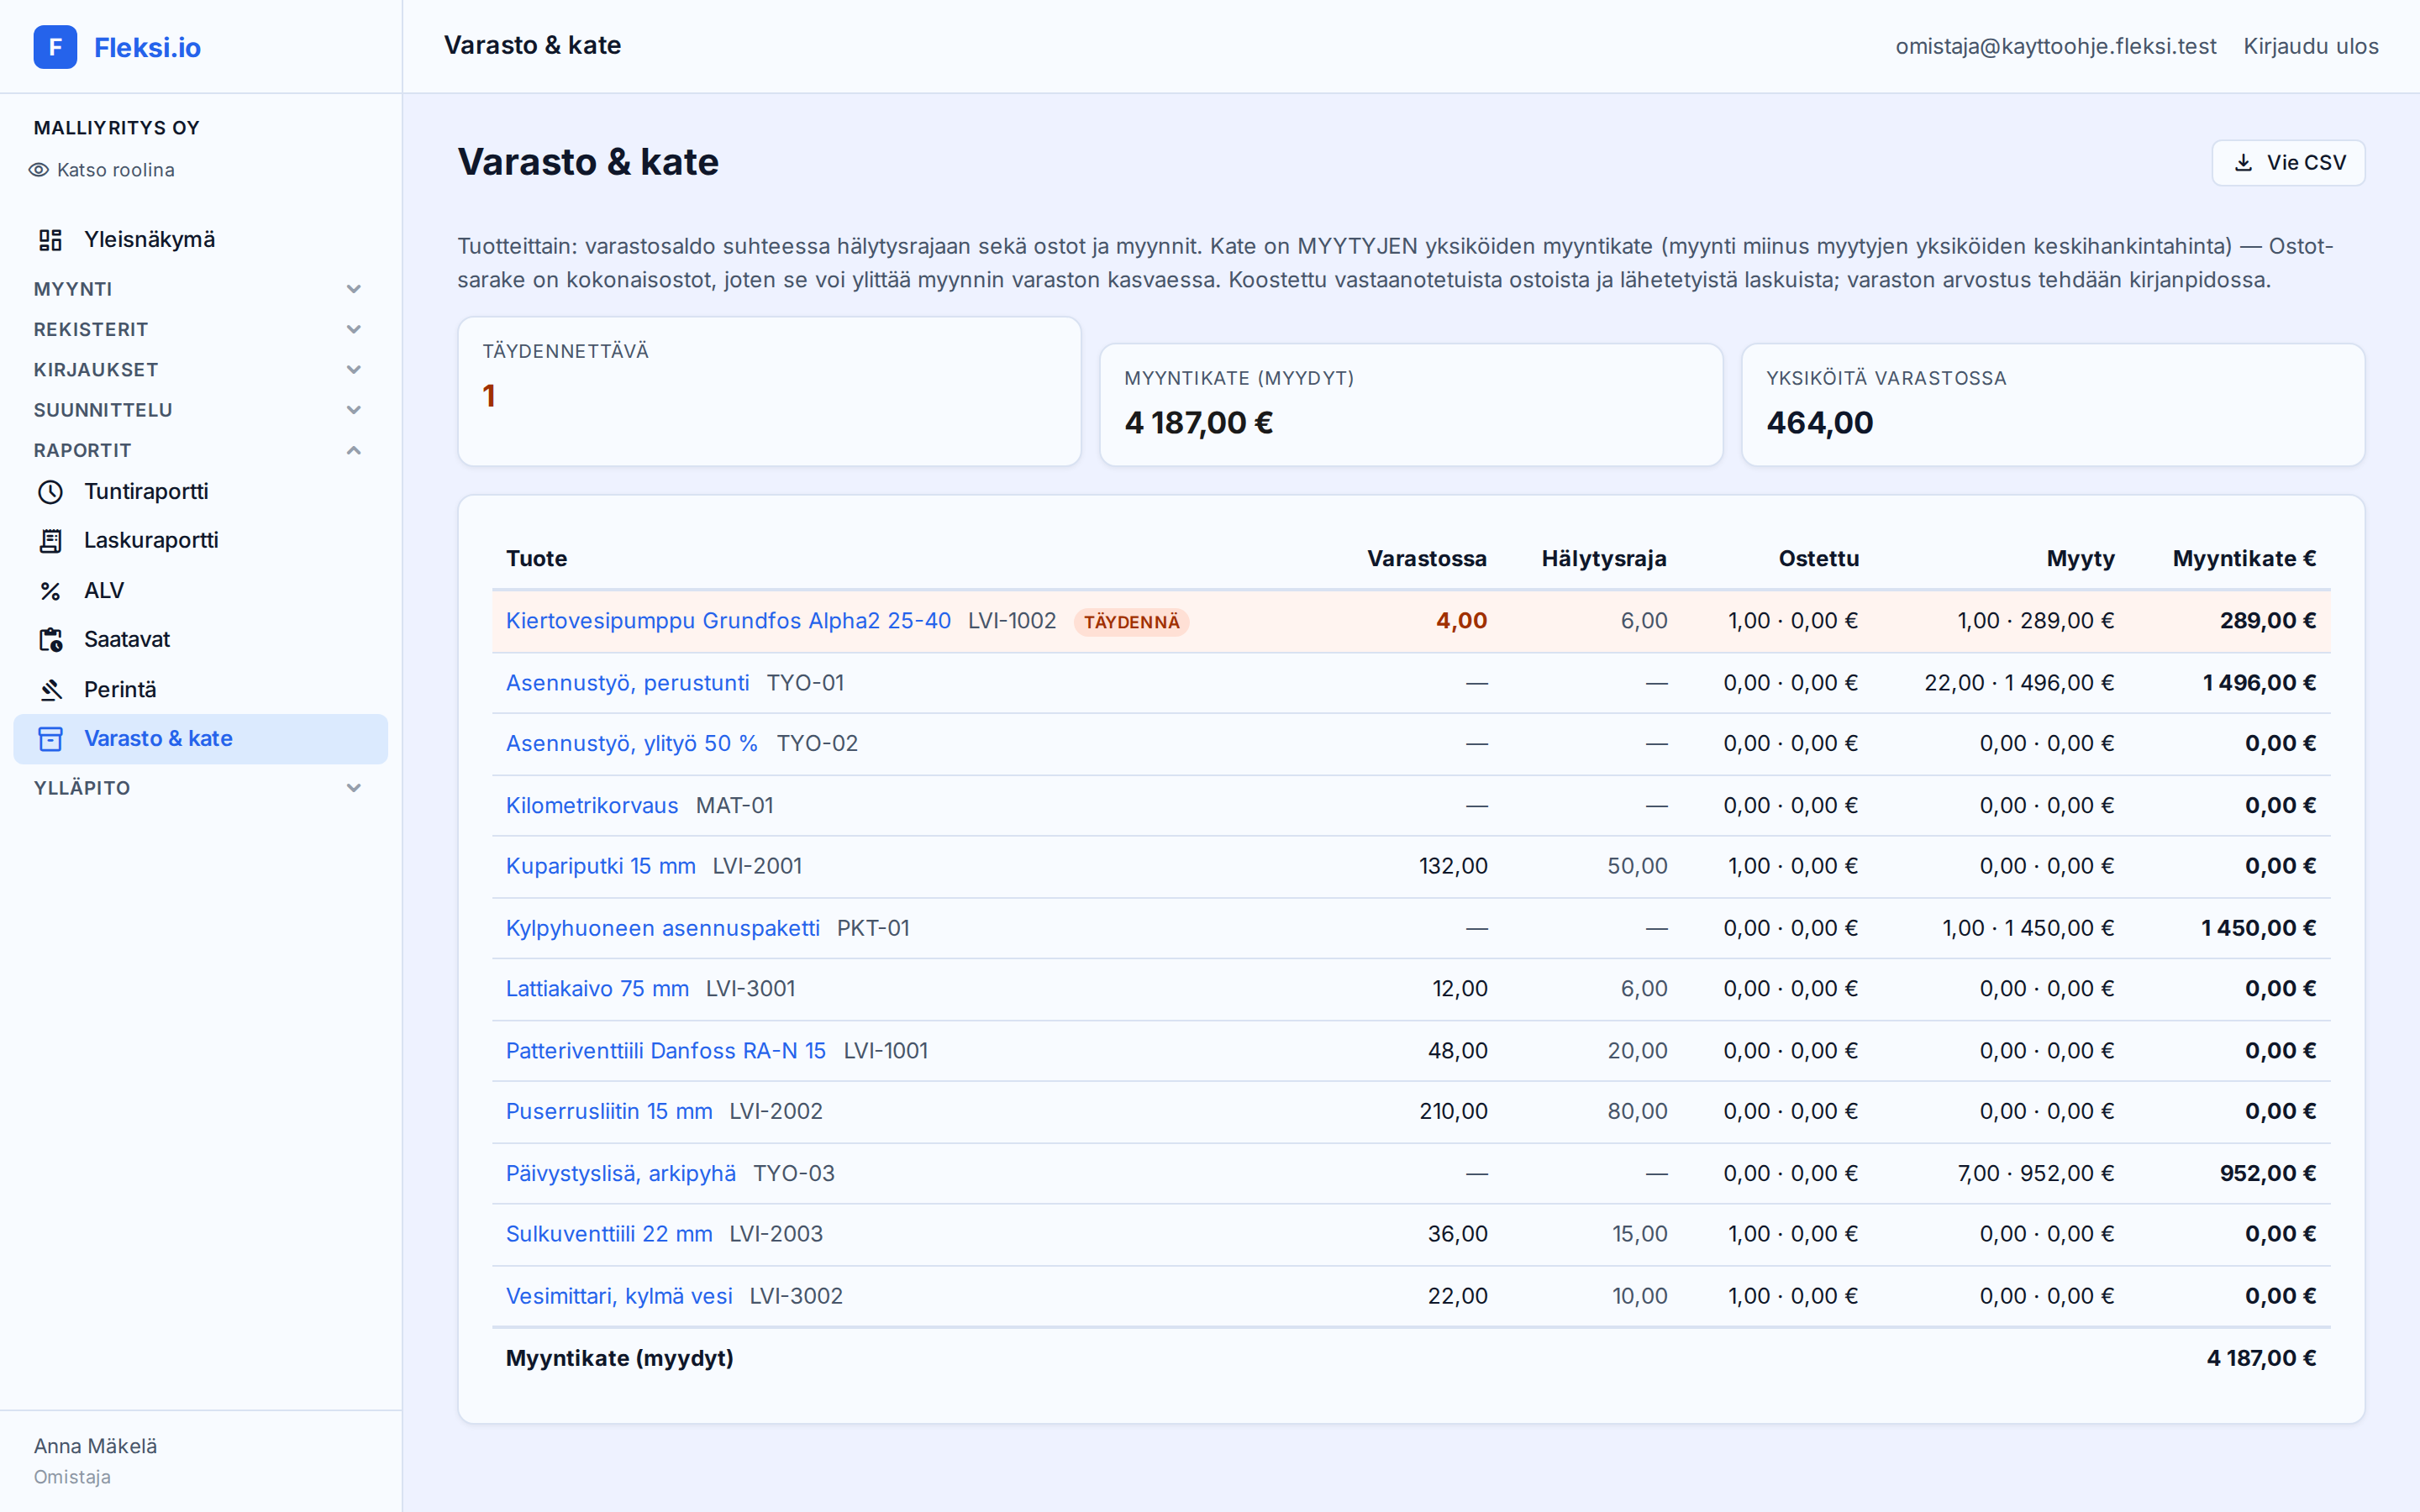
Task: Click the download icon in Vie CSV
Action: click(2244, 163)
